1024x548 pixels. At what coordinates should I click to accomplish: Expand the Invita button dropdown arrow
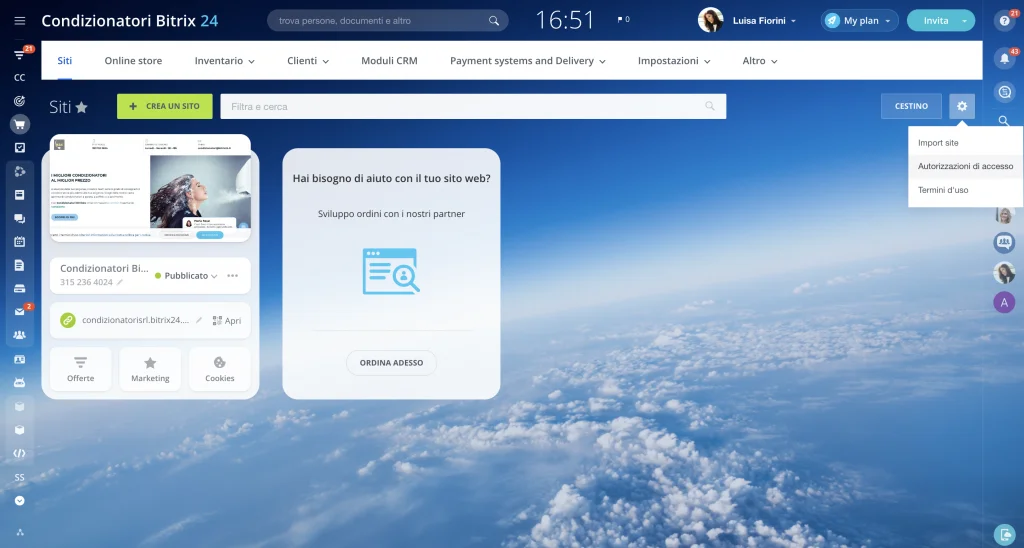[x=964, y=21]
